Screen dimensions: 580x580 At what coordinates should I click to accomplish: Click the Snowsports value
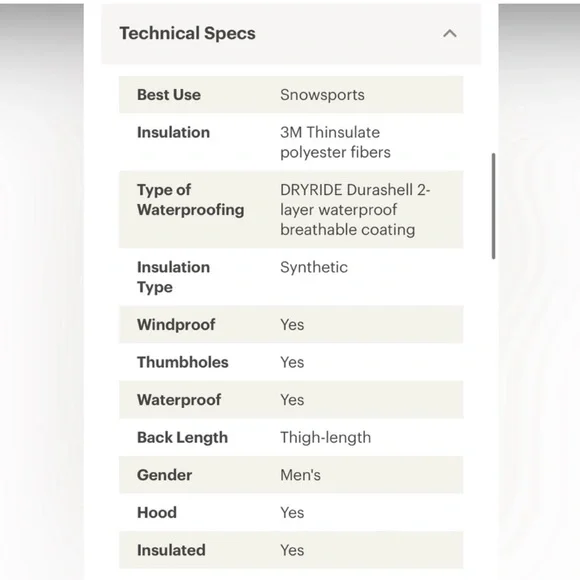coord(322,95)
